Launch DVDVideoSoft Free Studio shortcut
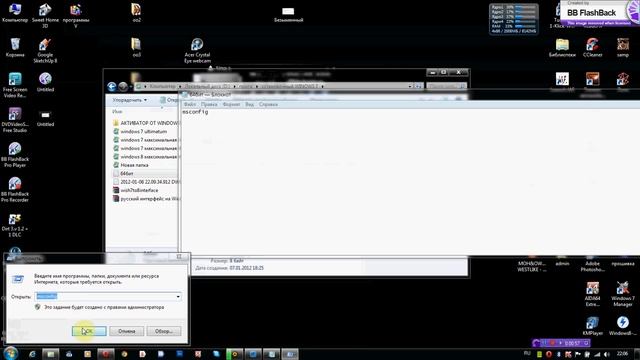This screenshot has width=640, height=360. pos(15,120)
